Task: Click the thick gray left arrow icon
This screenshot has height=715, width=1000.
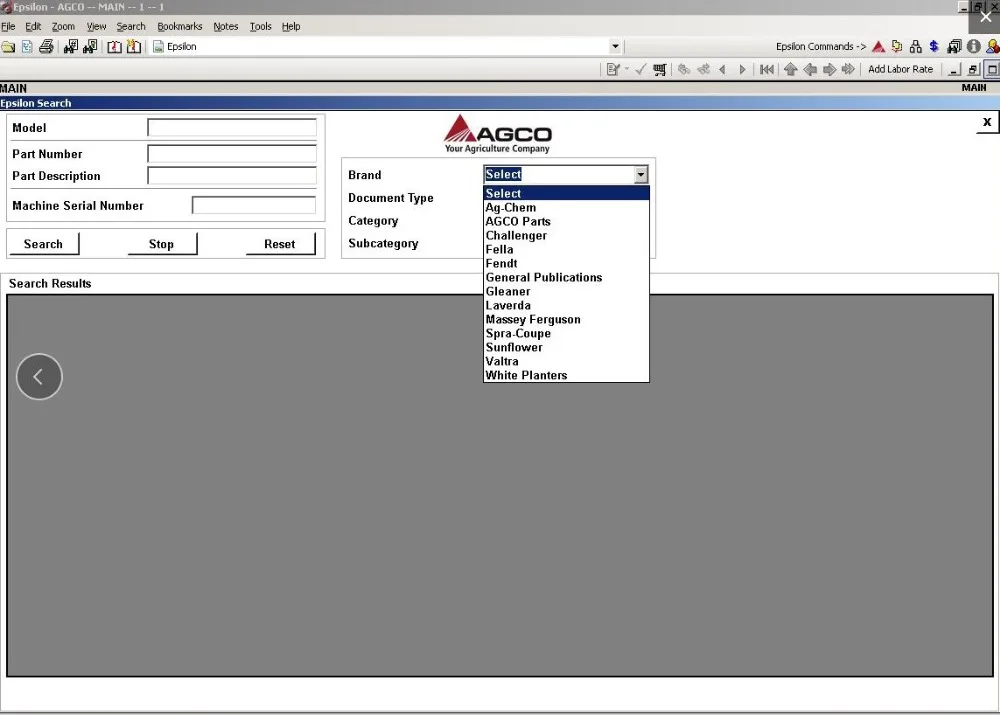Action: coord(810,70)
